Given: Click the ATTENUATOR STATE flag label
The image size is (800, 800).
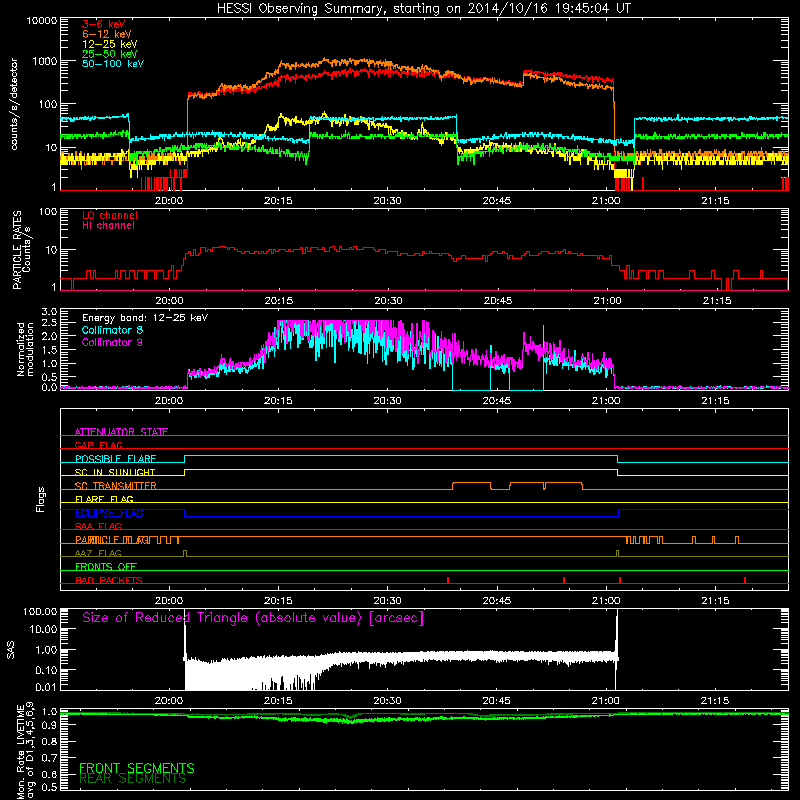Looking at the screenshot, I should tap(121, 432).
